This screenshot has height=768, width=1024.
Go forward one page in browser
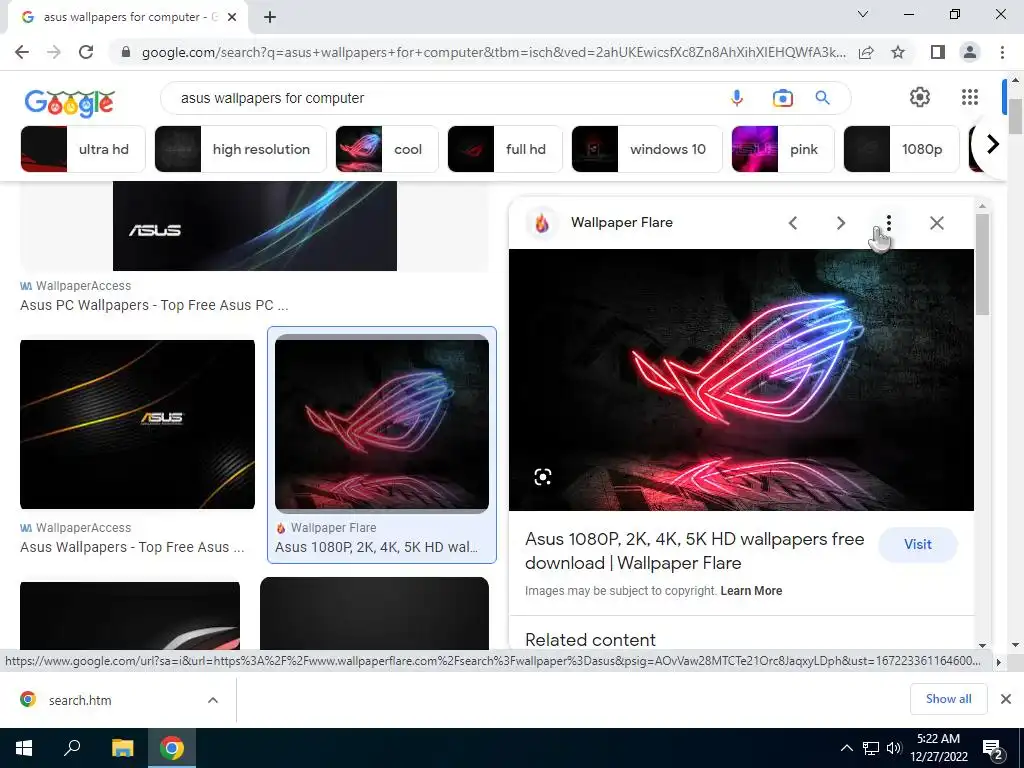pos(54,52)
